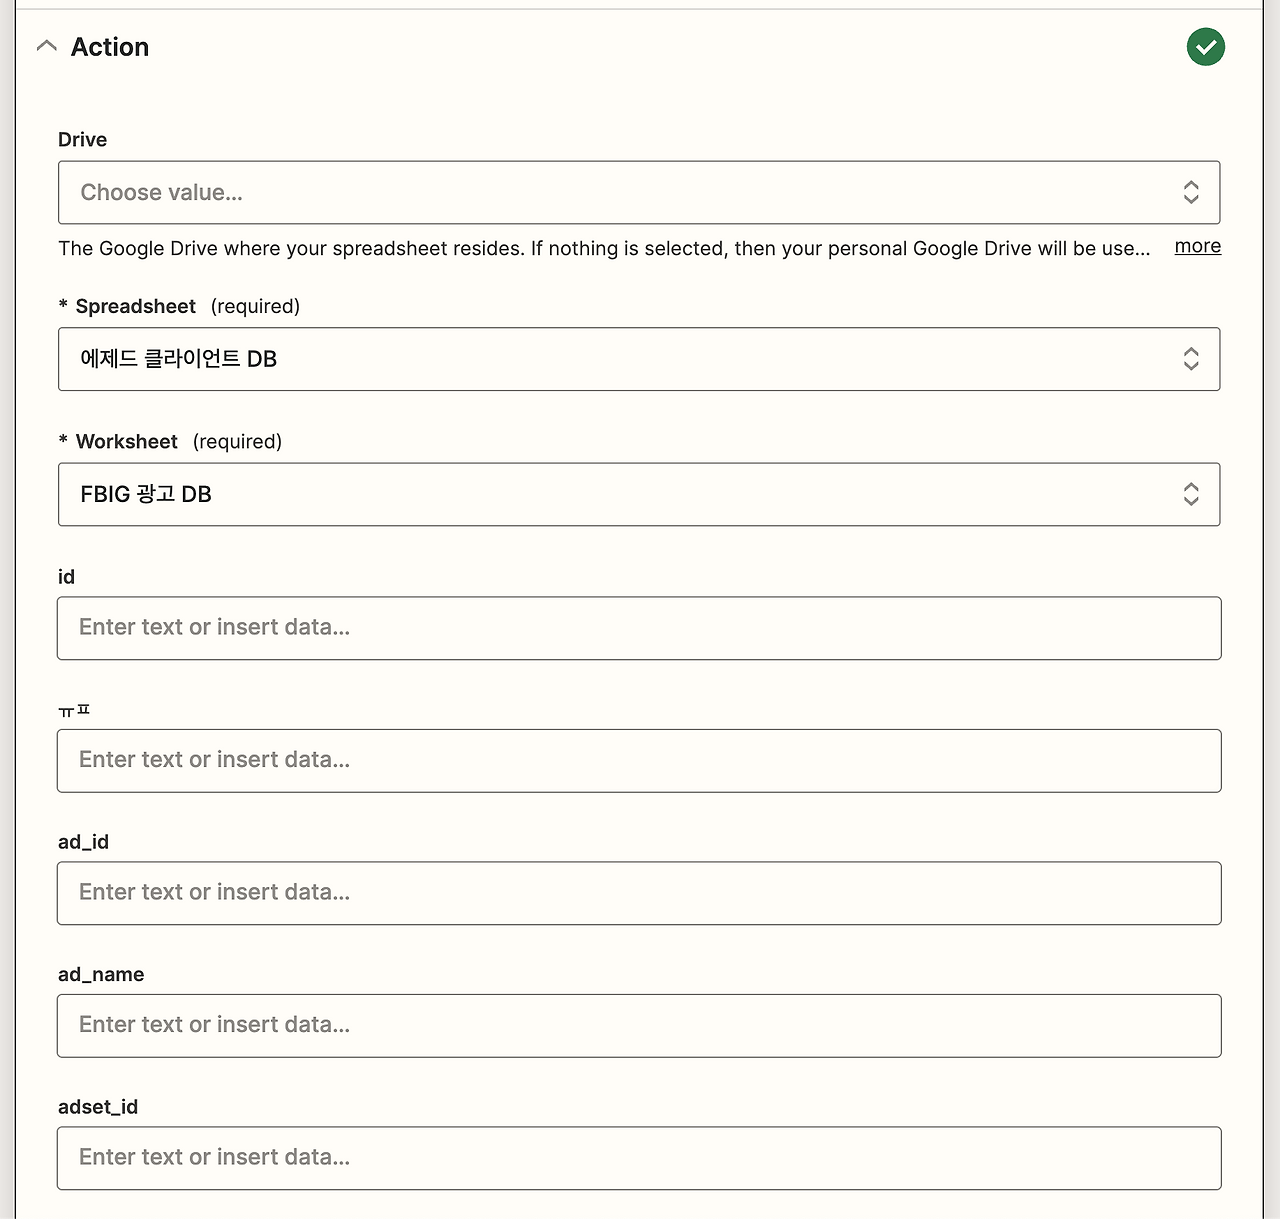Click the ad_name text input

[x=638, y=1026]
